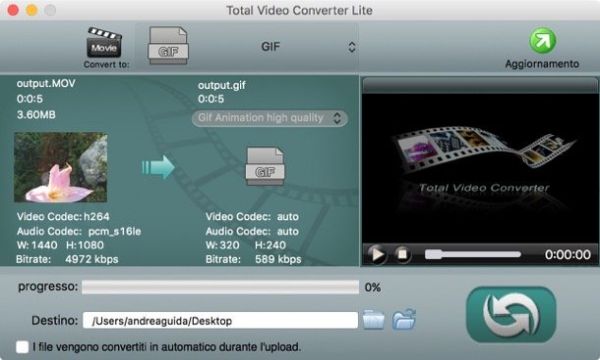This screenshot has width=600, height=360.
Task: Stop playback with the stop button
Action: tap(402, 254)
